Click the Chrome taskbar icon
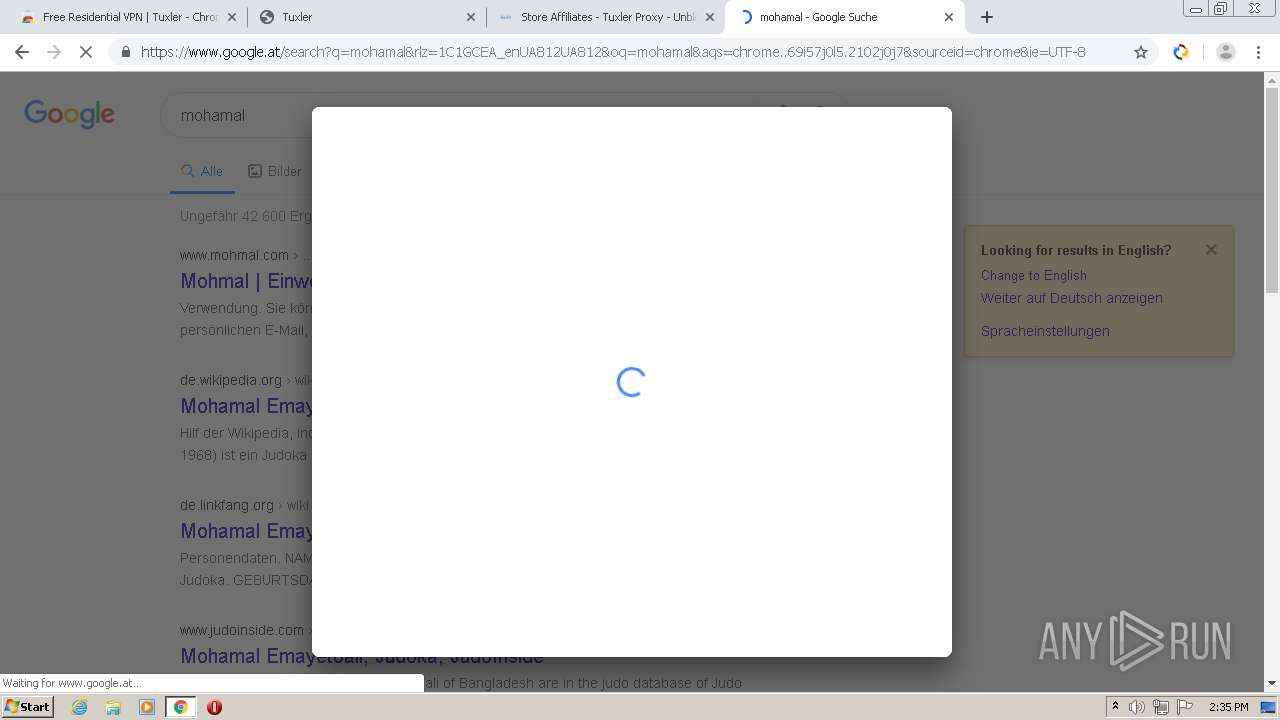1280x720 pixels. 180,707
